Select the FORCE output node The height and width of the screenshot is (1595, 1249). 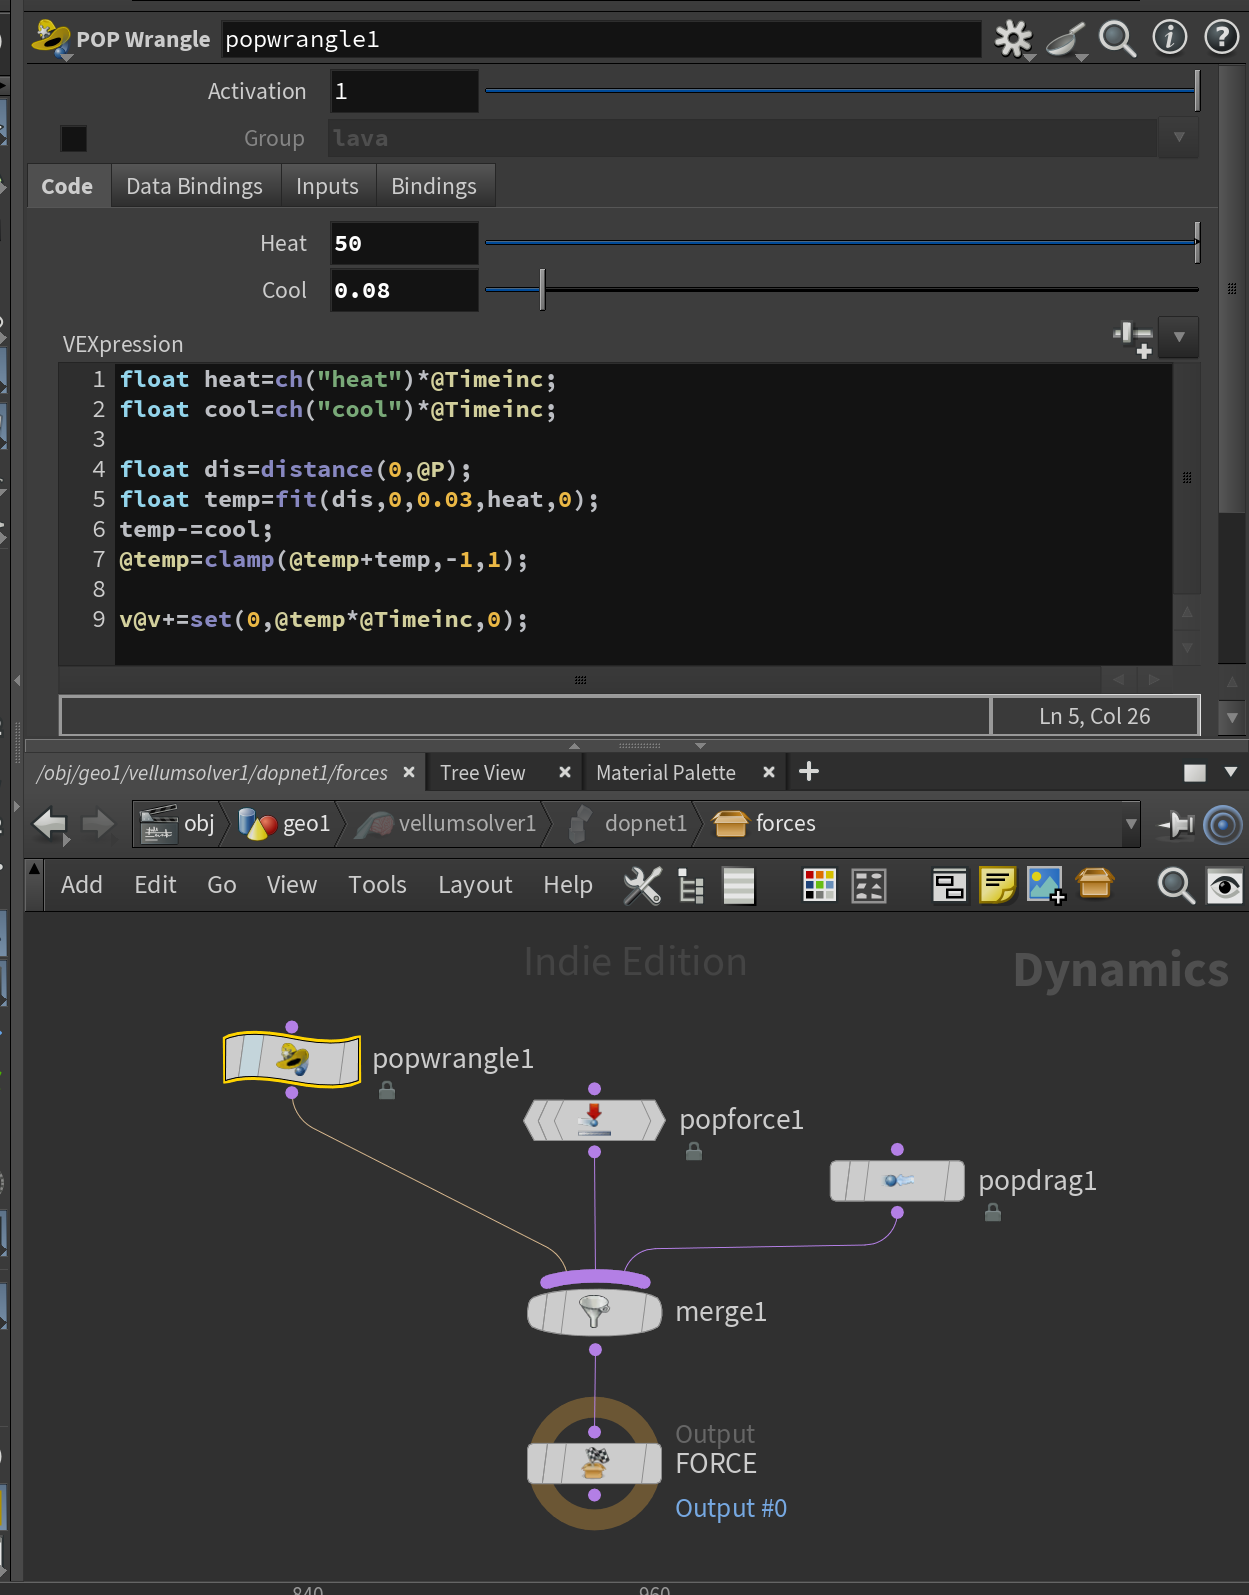(595, 1463)
